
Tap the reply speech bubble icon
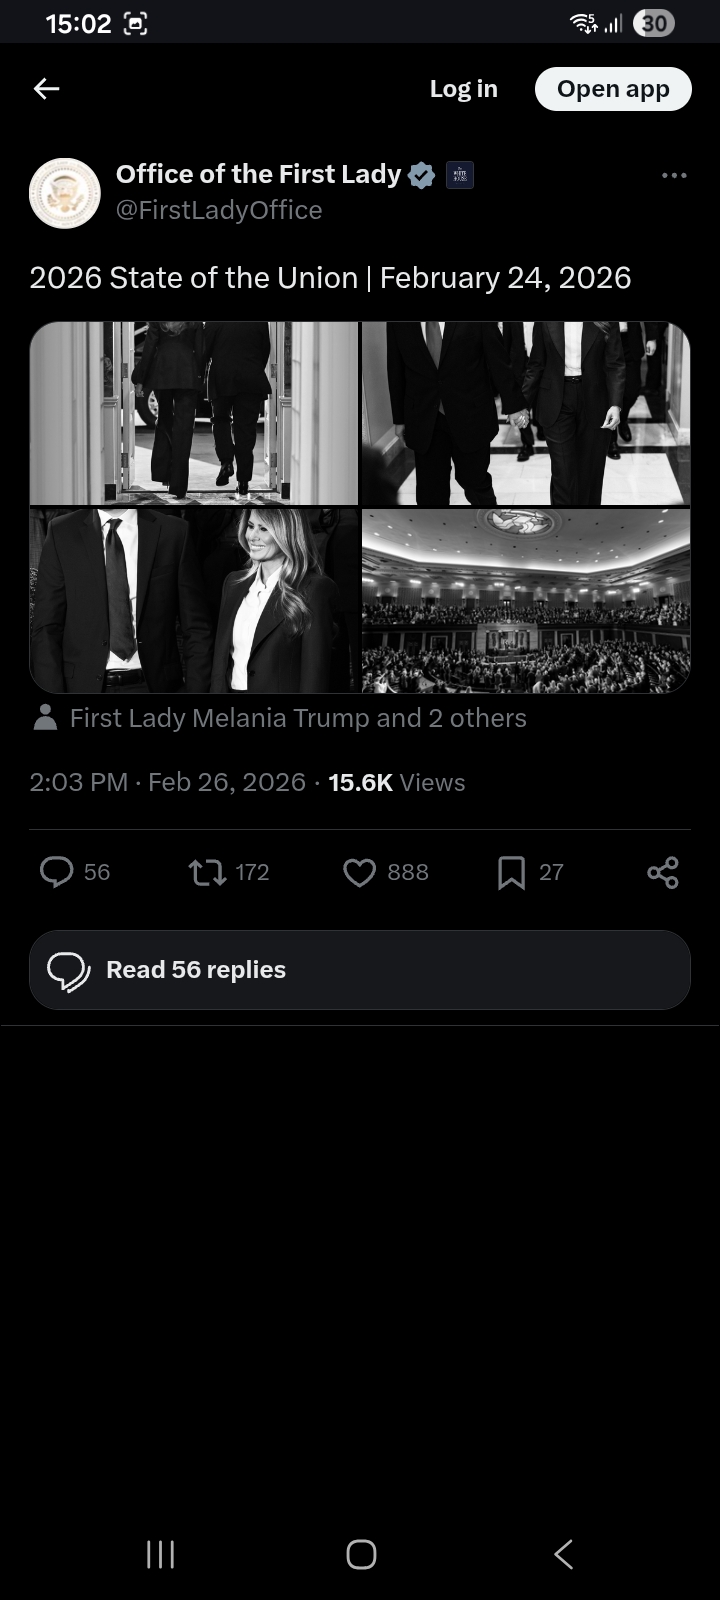click(x=57, y=872)
